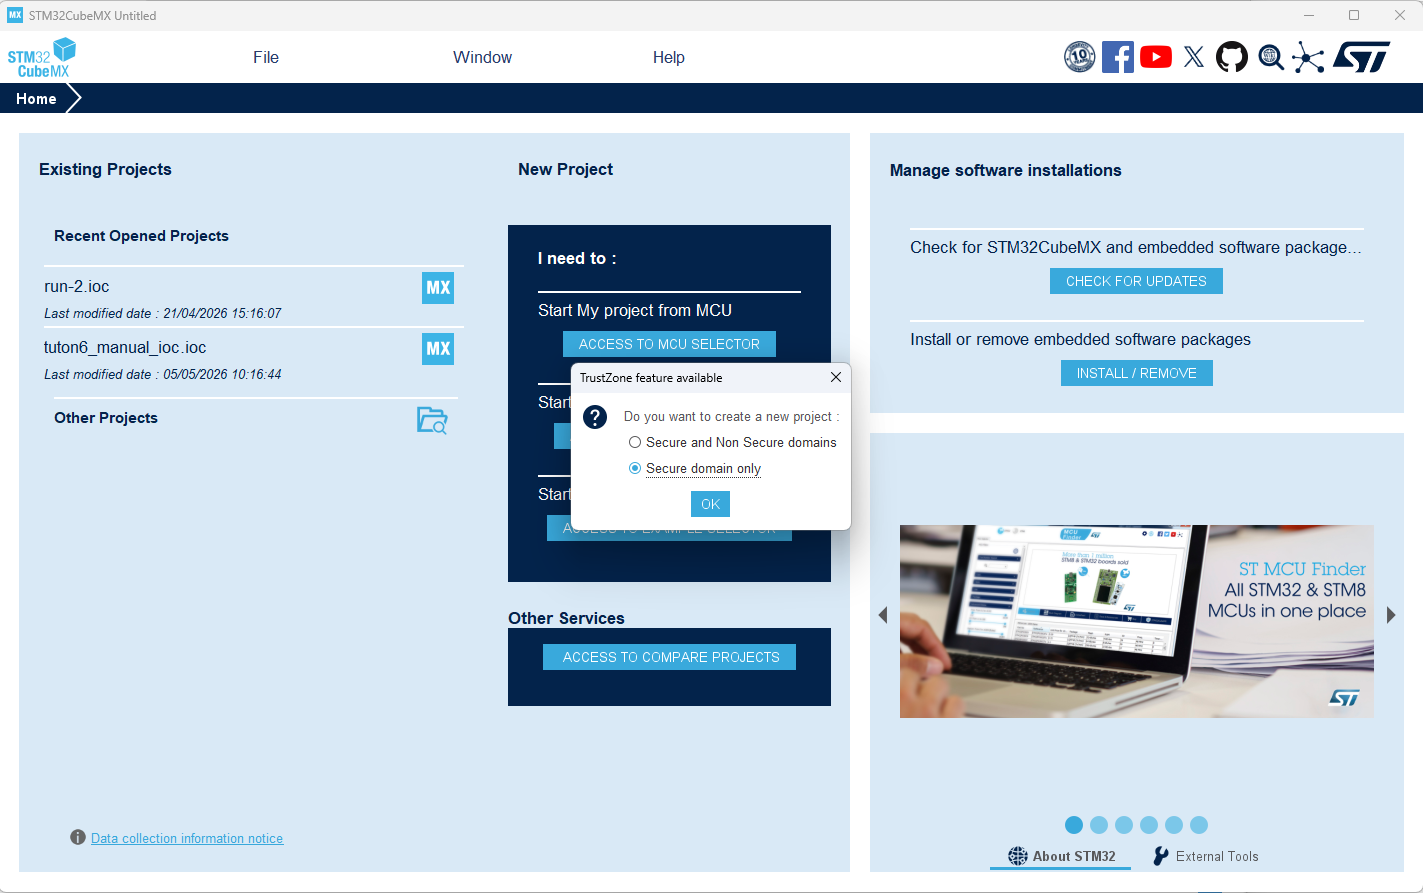Click the globe search wiki icon

1271,57
